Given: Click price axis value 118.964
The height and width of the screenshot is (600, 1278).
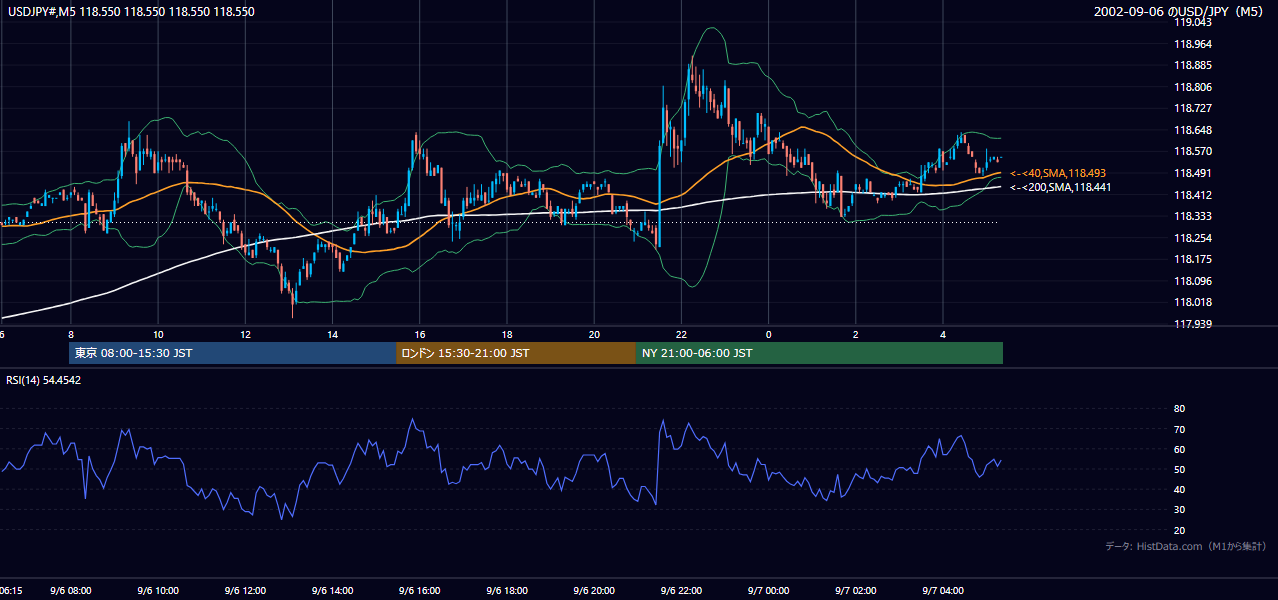Looking at the screenshot, I should (1192, 44).
